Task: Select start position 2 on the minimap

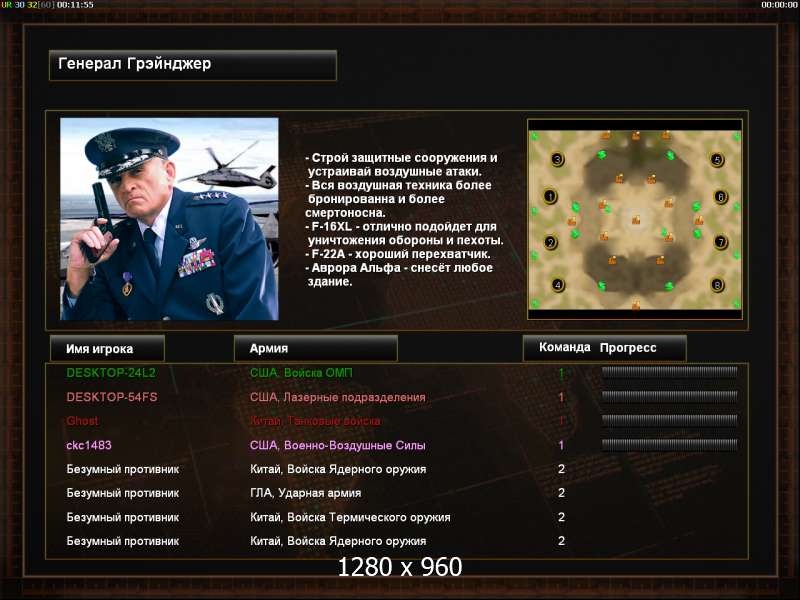Action: 550,242
